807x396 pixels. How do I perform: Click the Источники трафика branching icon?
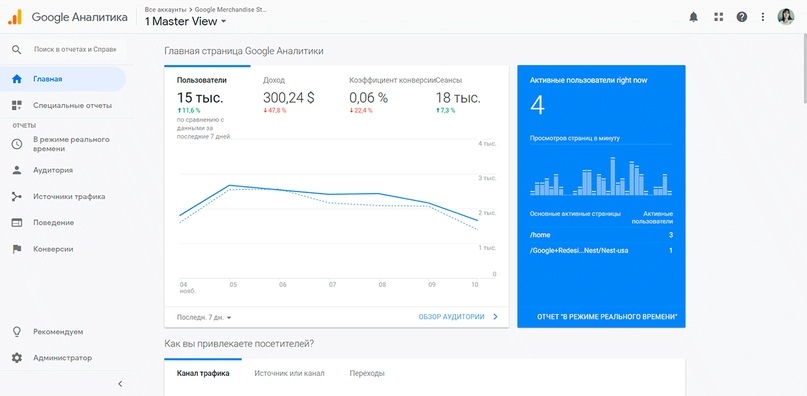coord(17,197)
